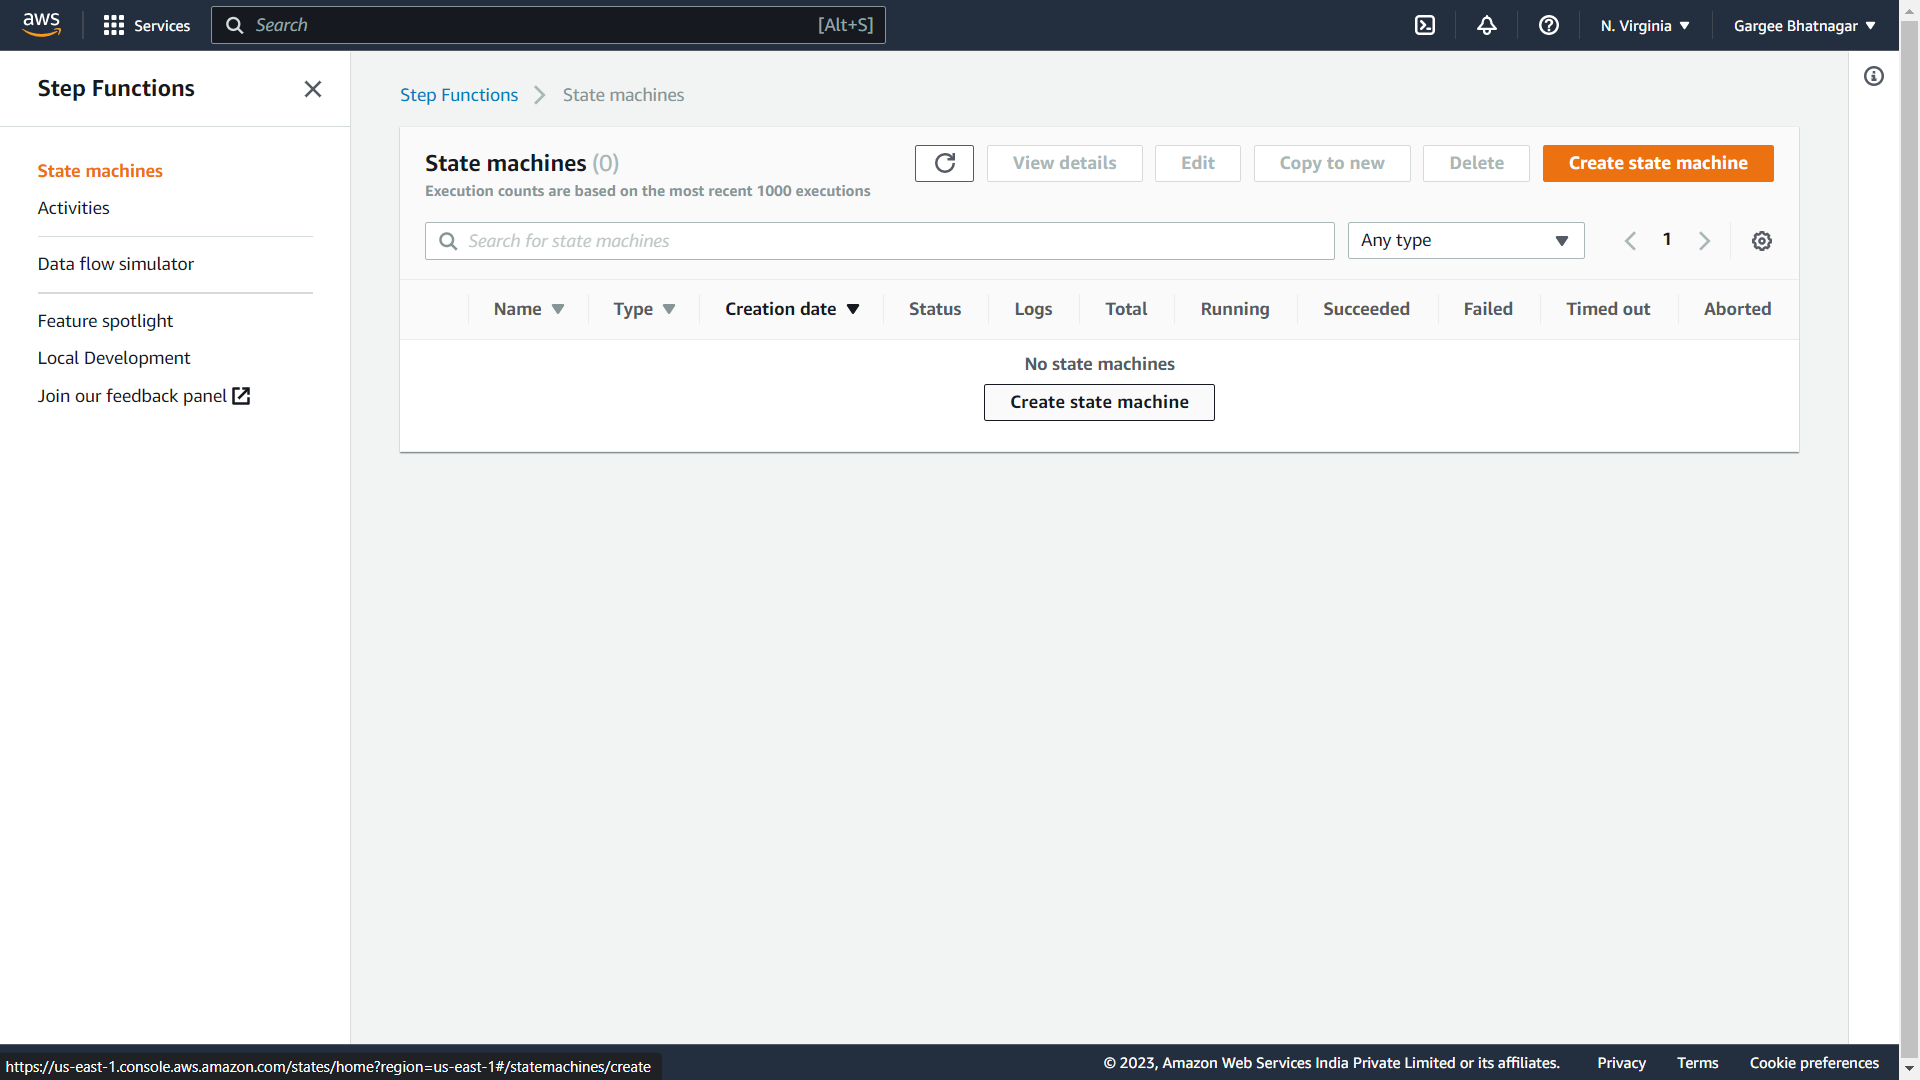Screen dimensions: 1920x1080
Task: Refresh the state machines list
Action: (x=944, y=163)
